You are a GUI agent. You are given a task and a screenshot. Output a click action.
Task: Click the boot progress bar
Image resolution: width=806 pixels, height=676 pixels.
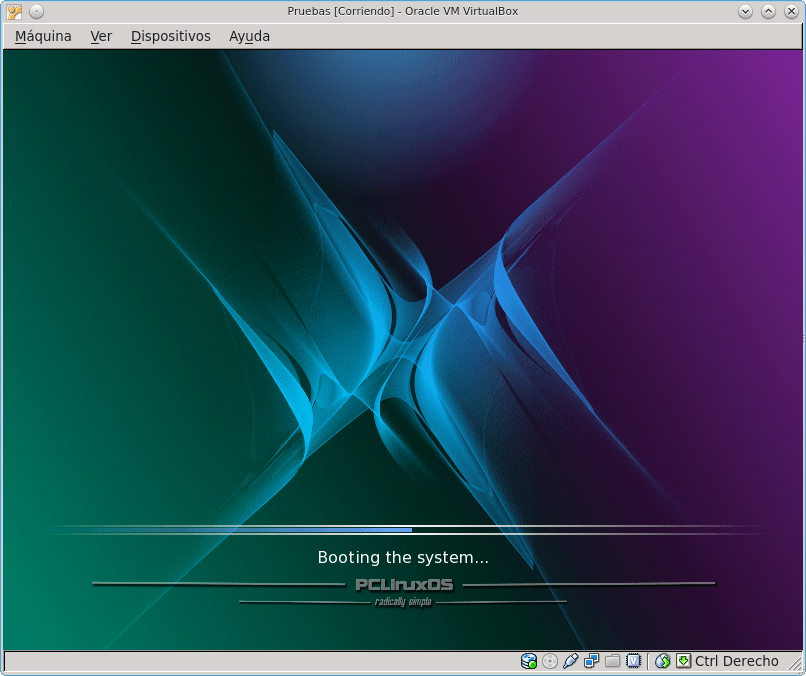[x=408, y=529]
